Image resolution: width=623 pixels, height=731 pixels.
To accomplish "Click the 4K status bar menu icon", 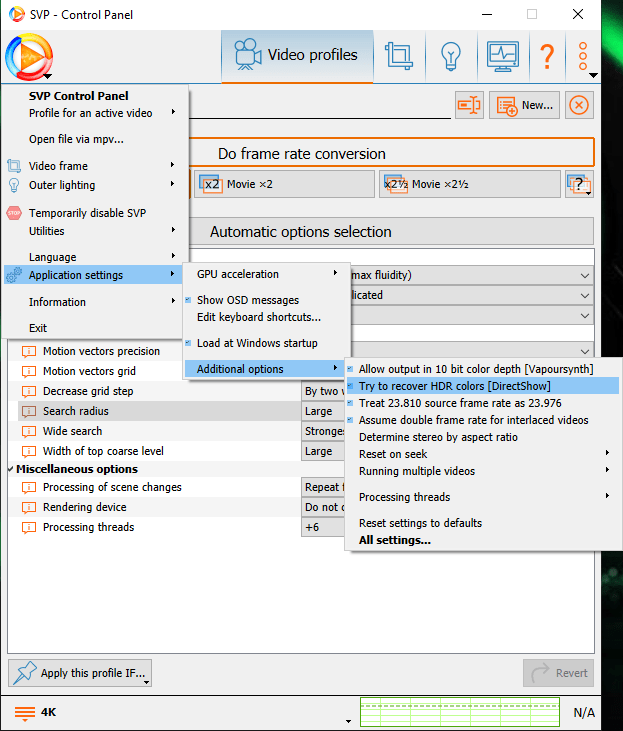I will click(25, 713).
